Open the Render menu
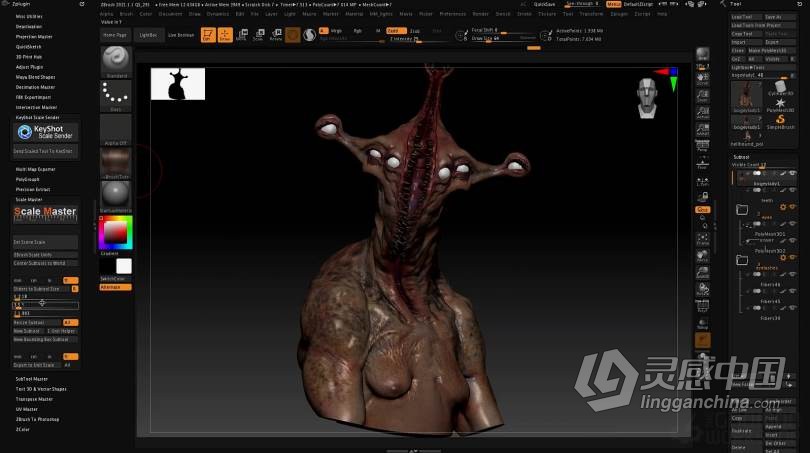Image resolution: width=810 pixels, height=453 pixels. pos(480,14)
